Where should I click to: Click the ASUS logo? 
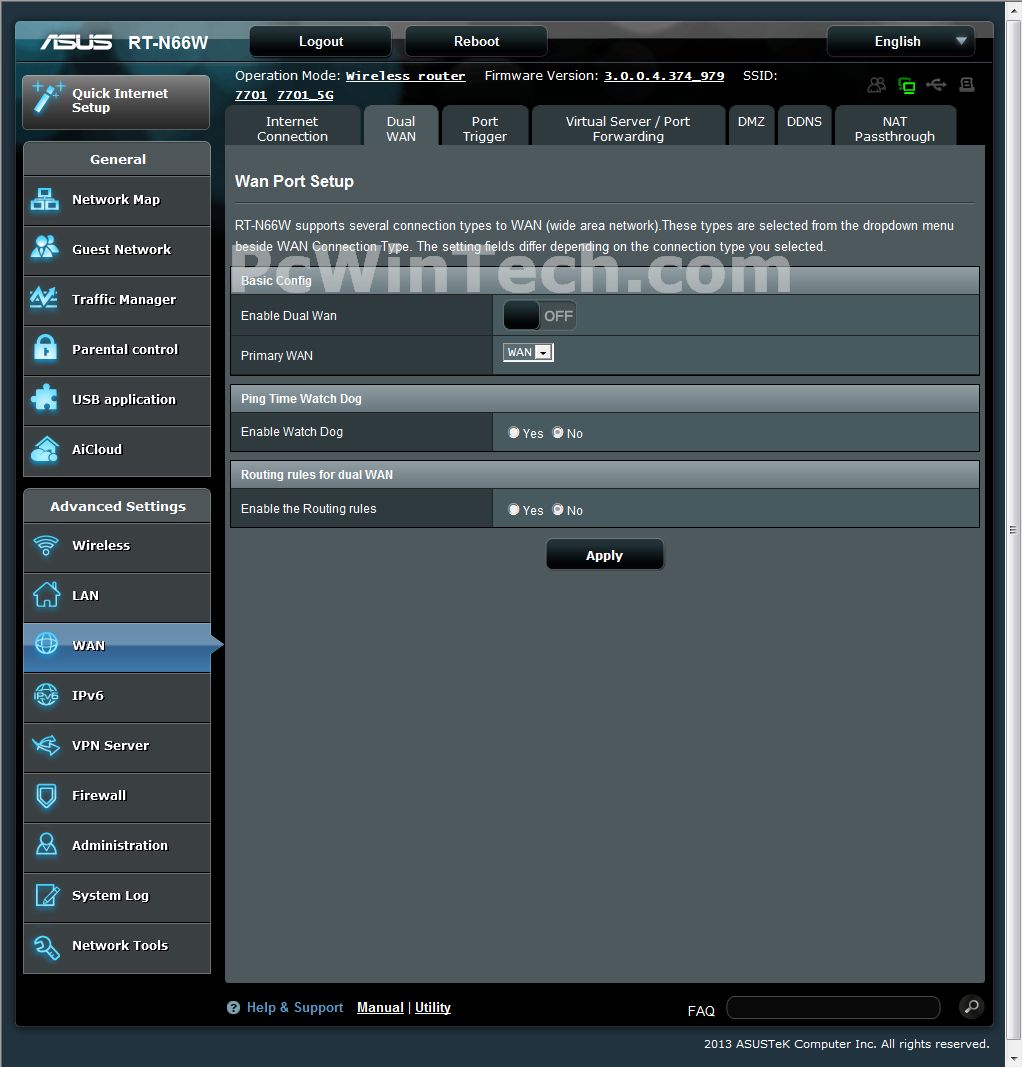(x=76, y=42)
